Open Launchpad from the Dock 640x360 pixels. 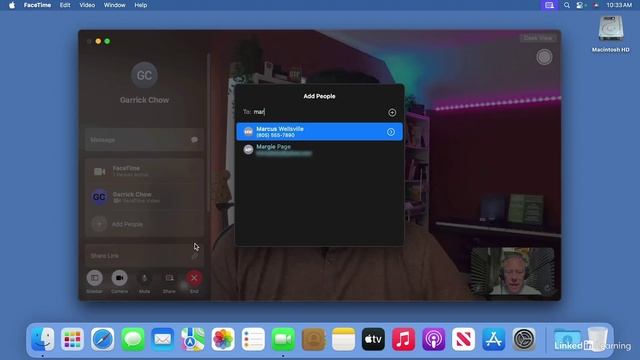[x=72, y=339]
